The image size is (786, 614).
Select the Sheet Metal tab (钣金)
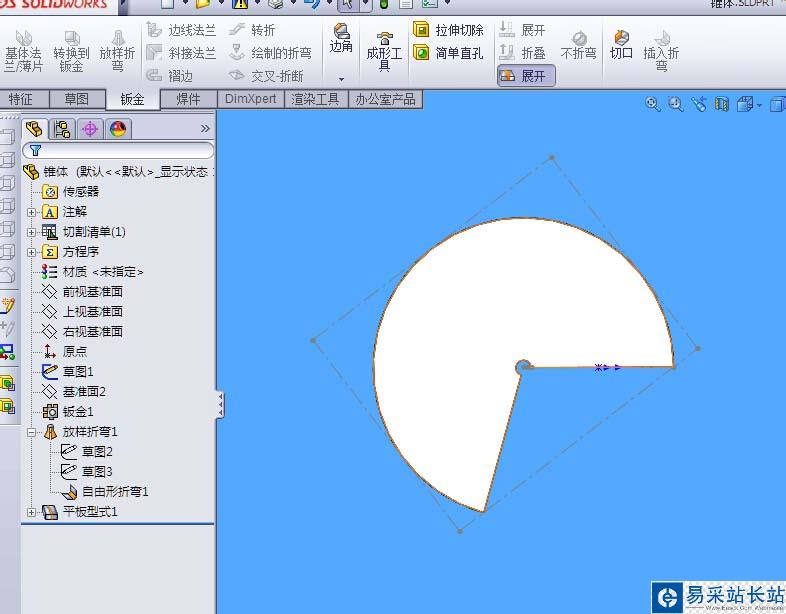pos(133,99)
